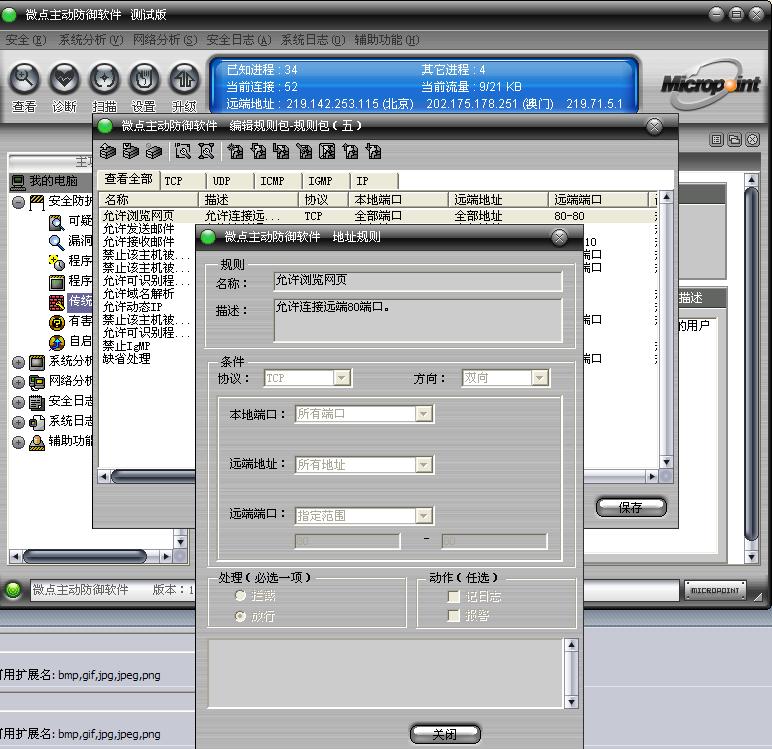Click the delete rule crossed-out icon
Screen dimensions: 772x749
click(x=327, y=151)
